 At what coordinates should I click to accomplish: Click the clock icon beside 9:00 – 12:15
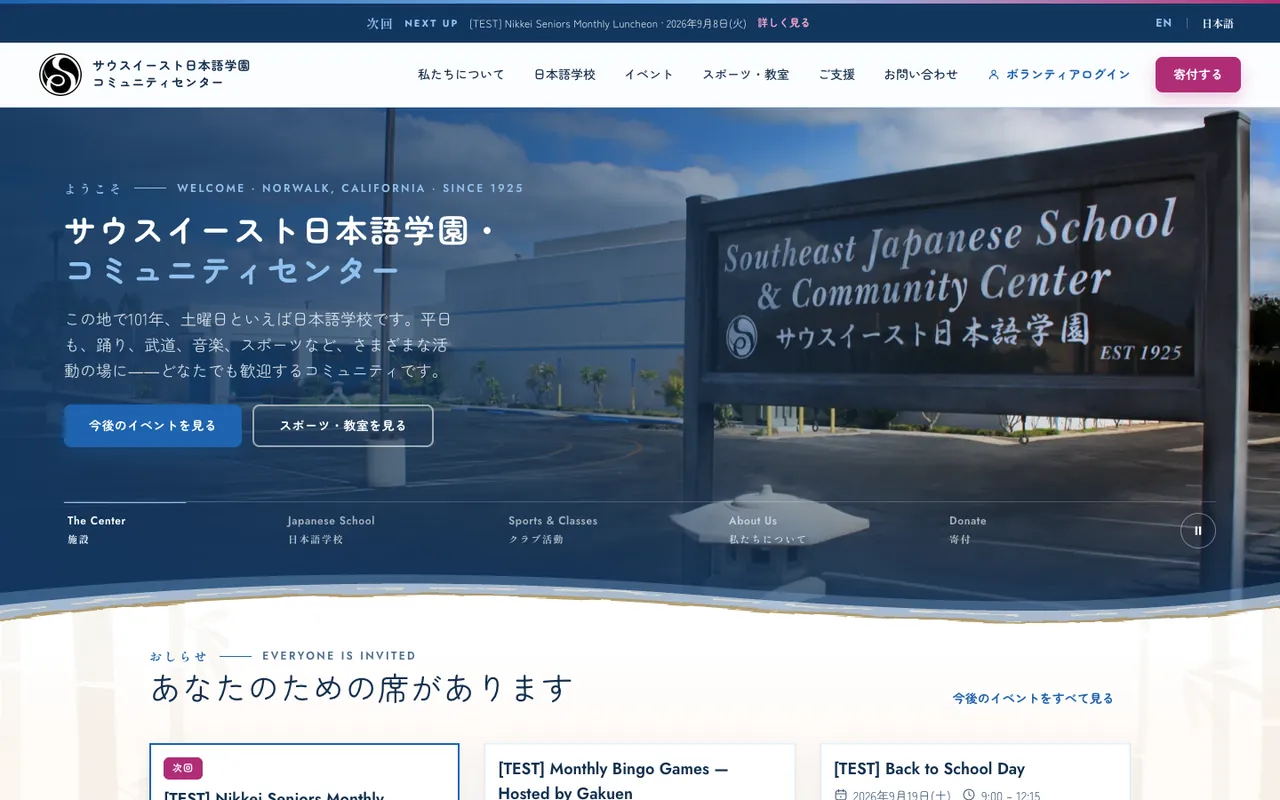click(969, 796)
